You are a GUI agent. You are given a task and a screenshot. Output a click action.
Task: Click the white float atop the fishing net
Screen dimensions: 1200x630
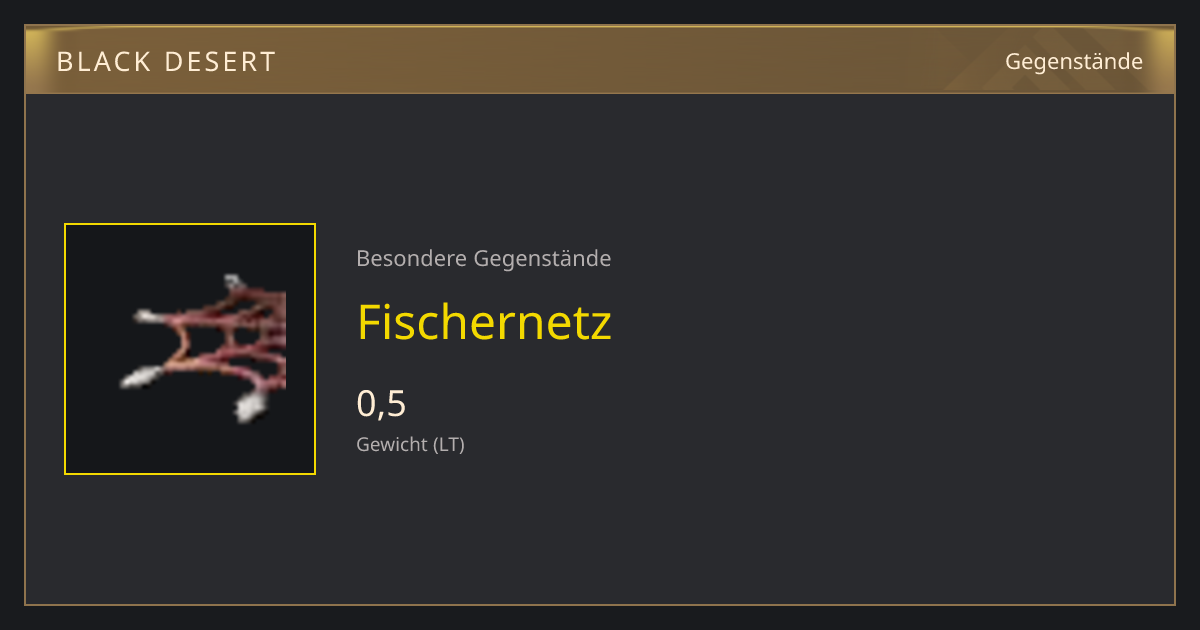tap(233, 282)
